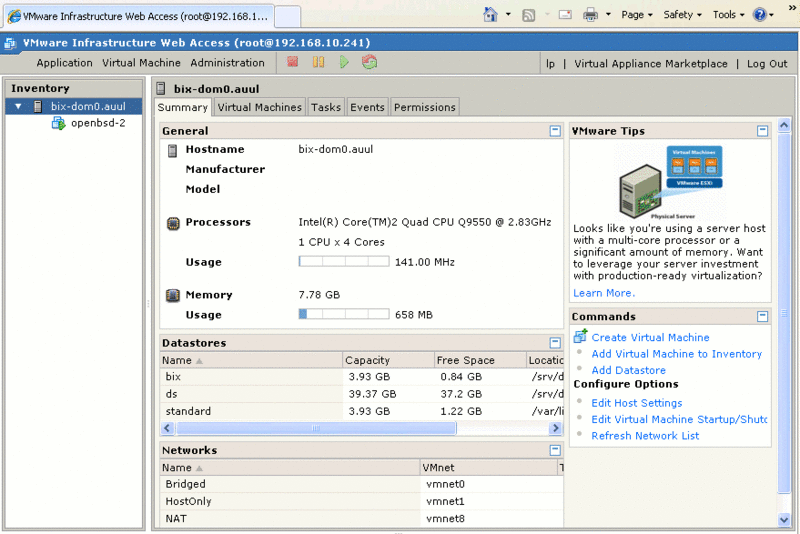This screenshot has width=800, height=534.
Task: Select the ds datastore row
Action: click(362, 394)
